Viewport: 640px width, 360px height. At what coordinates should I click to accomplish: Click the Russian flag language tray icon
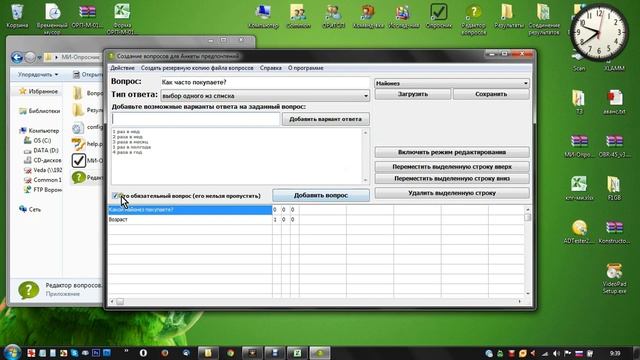pos(578,353)
